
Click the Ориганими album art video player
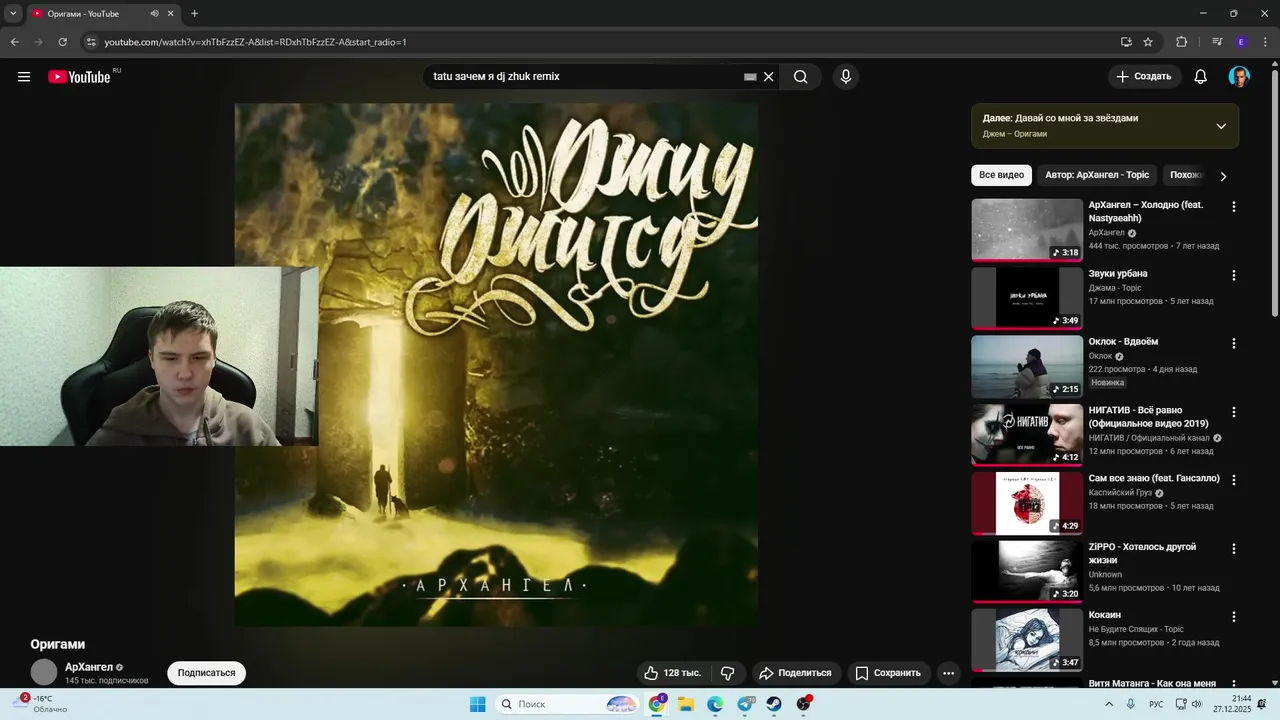click(x=496, y=365)
